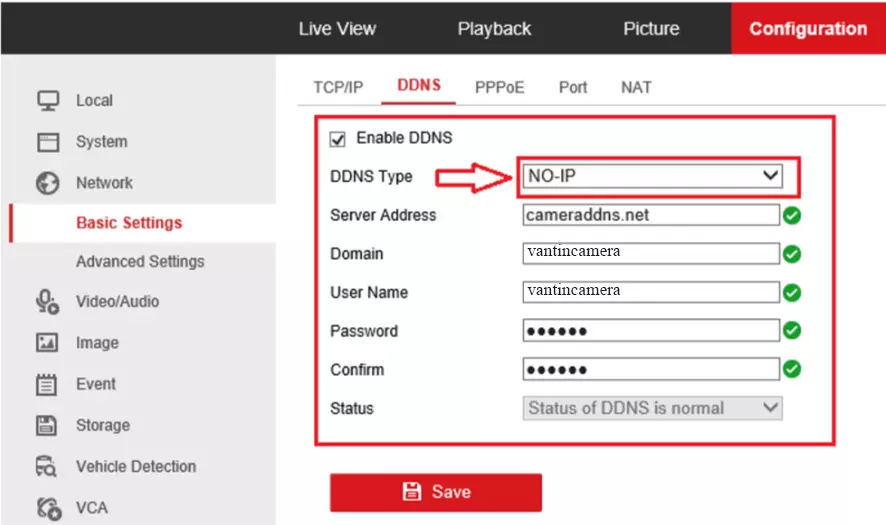
Task: Select the Configuration top tab
Action: [x=808, y=28]
